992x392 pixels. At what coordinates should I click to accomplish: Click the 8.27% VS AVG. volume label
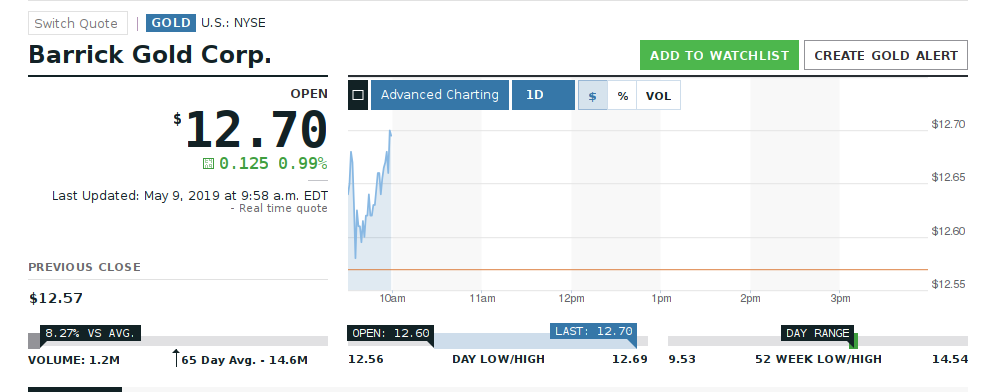point(90,333)
